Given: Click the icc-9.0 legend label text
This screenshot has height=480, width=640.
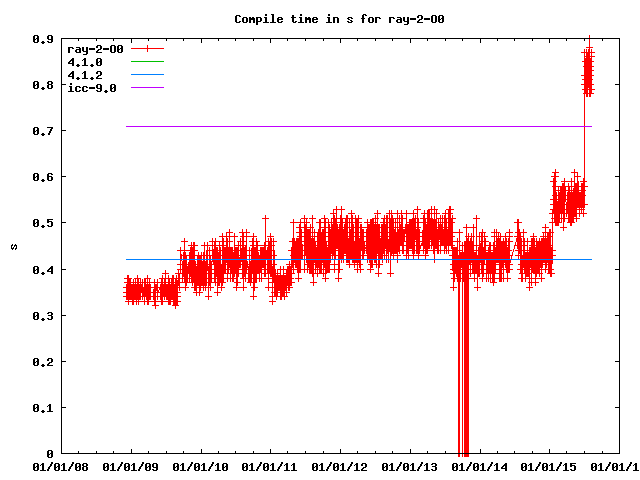Looking at the screenshot, I should coord(92,88).
